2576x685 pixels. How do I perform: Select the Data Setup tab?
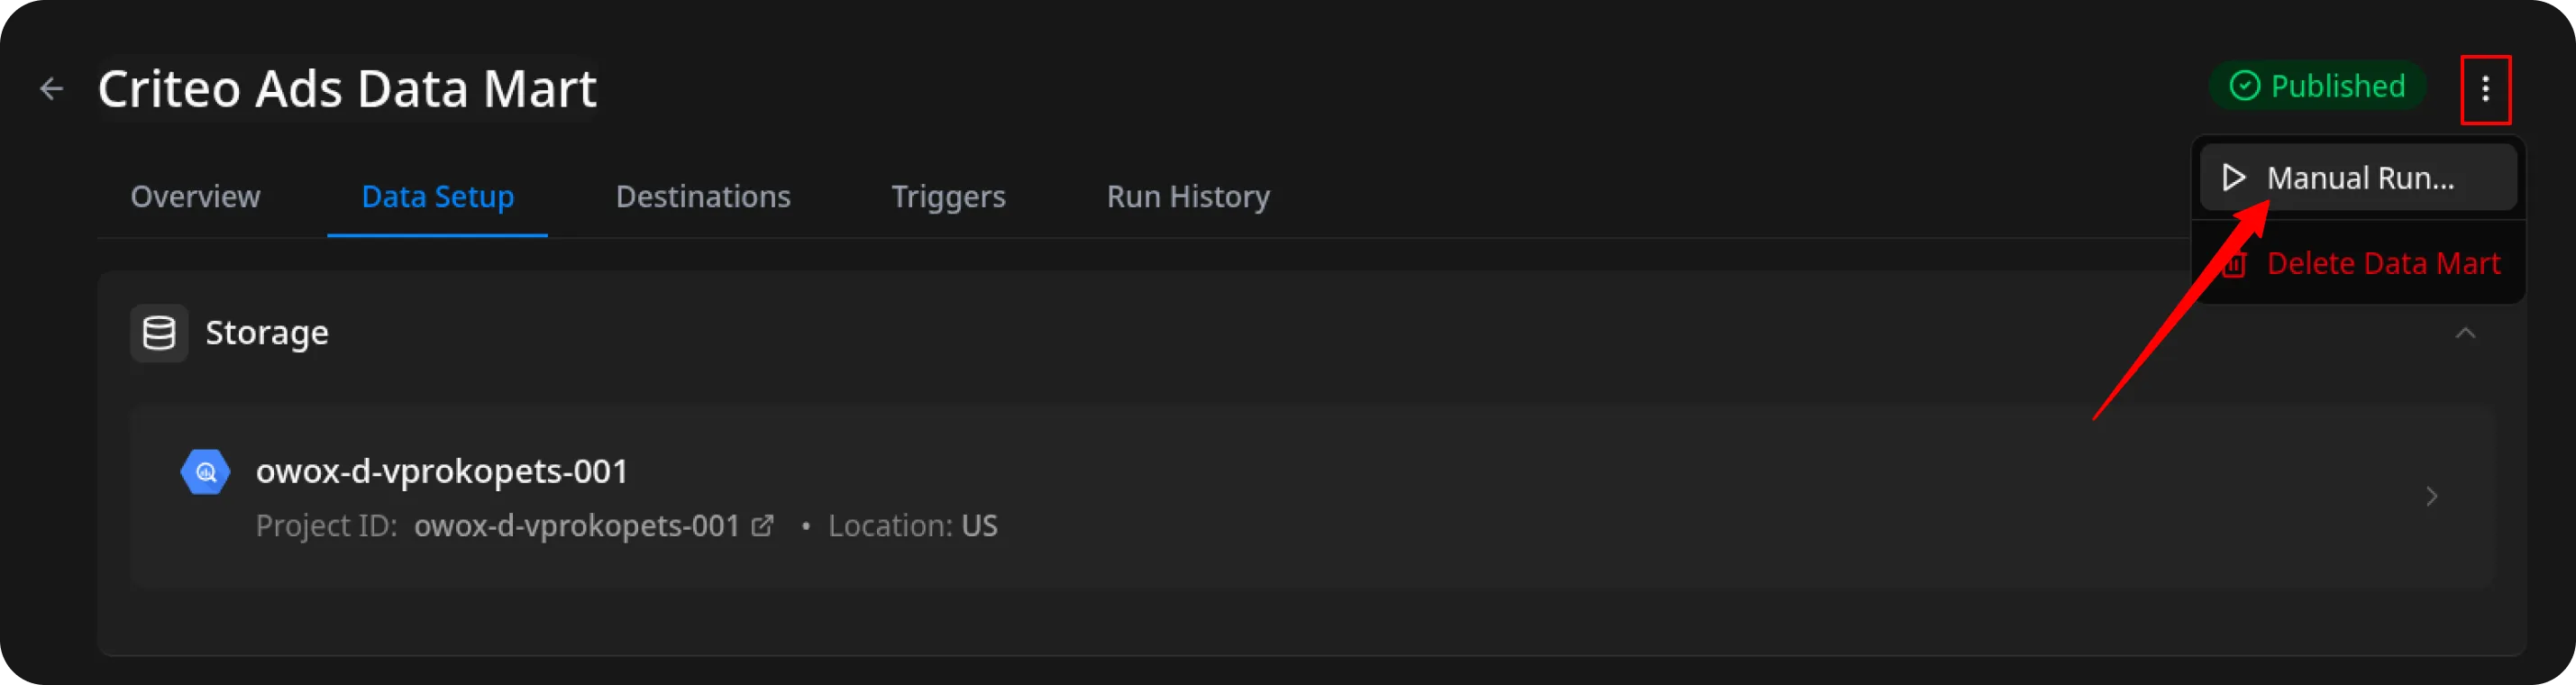point(437,197)
